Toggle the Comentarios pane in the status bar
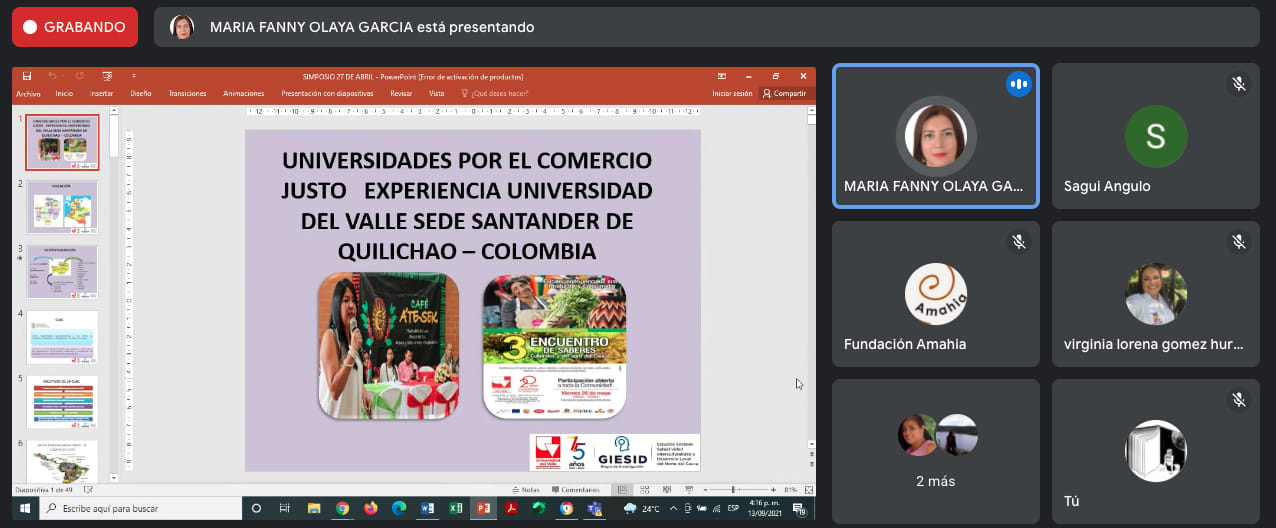Screen dimensions: 1276x528 pyautogui.click(x=575, y=490)
